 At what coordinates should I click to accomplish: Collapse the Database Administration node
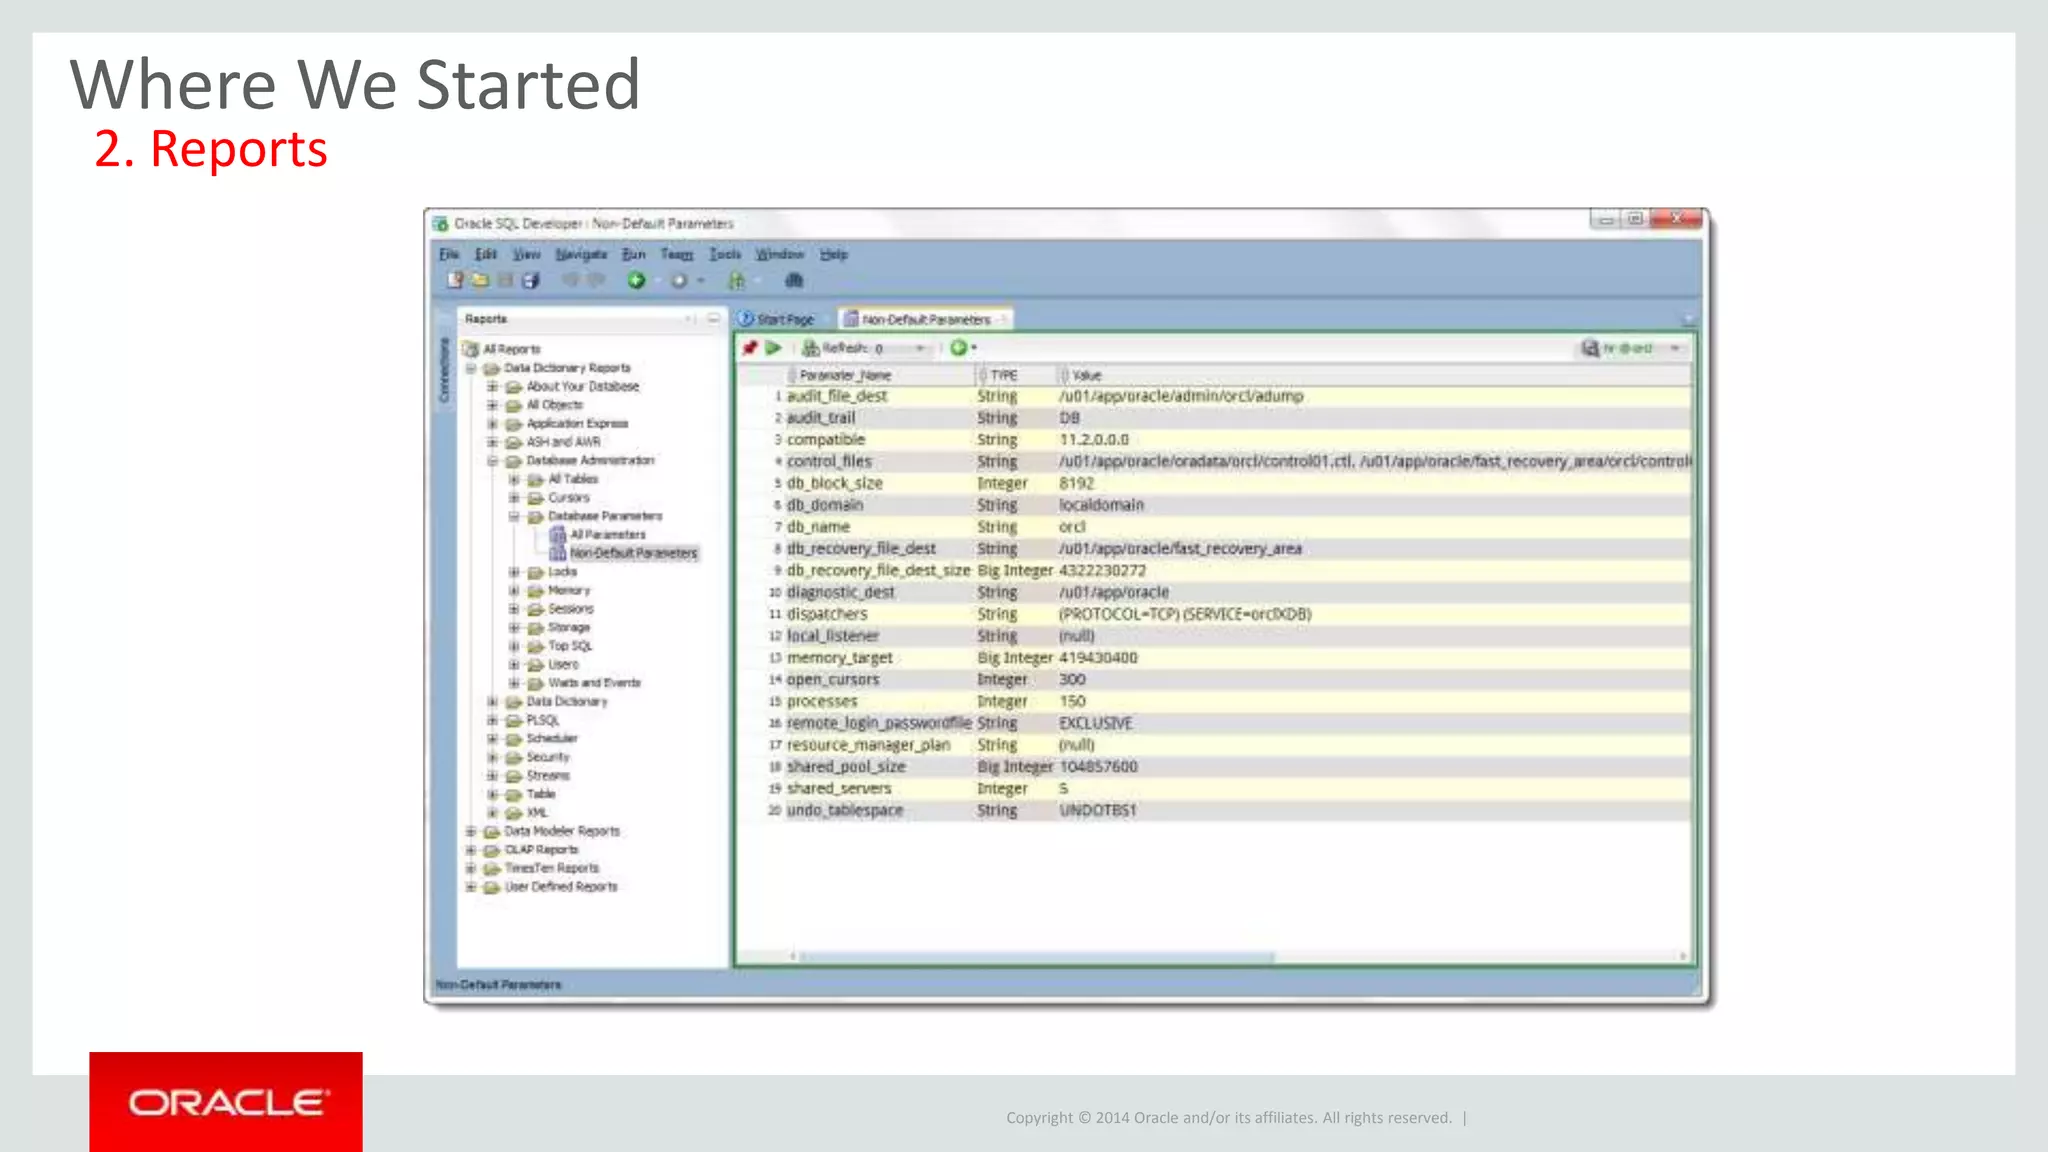tap(492, 461)
